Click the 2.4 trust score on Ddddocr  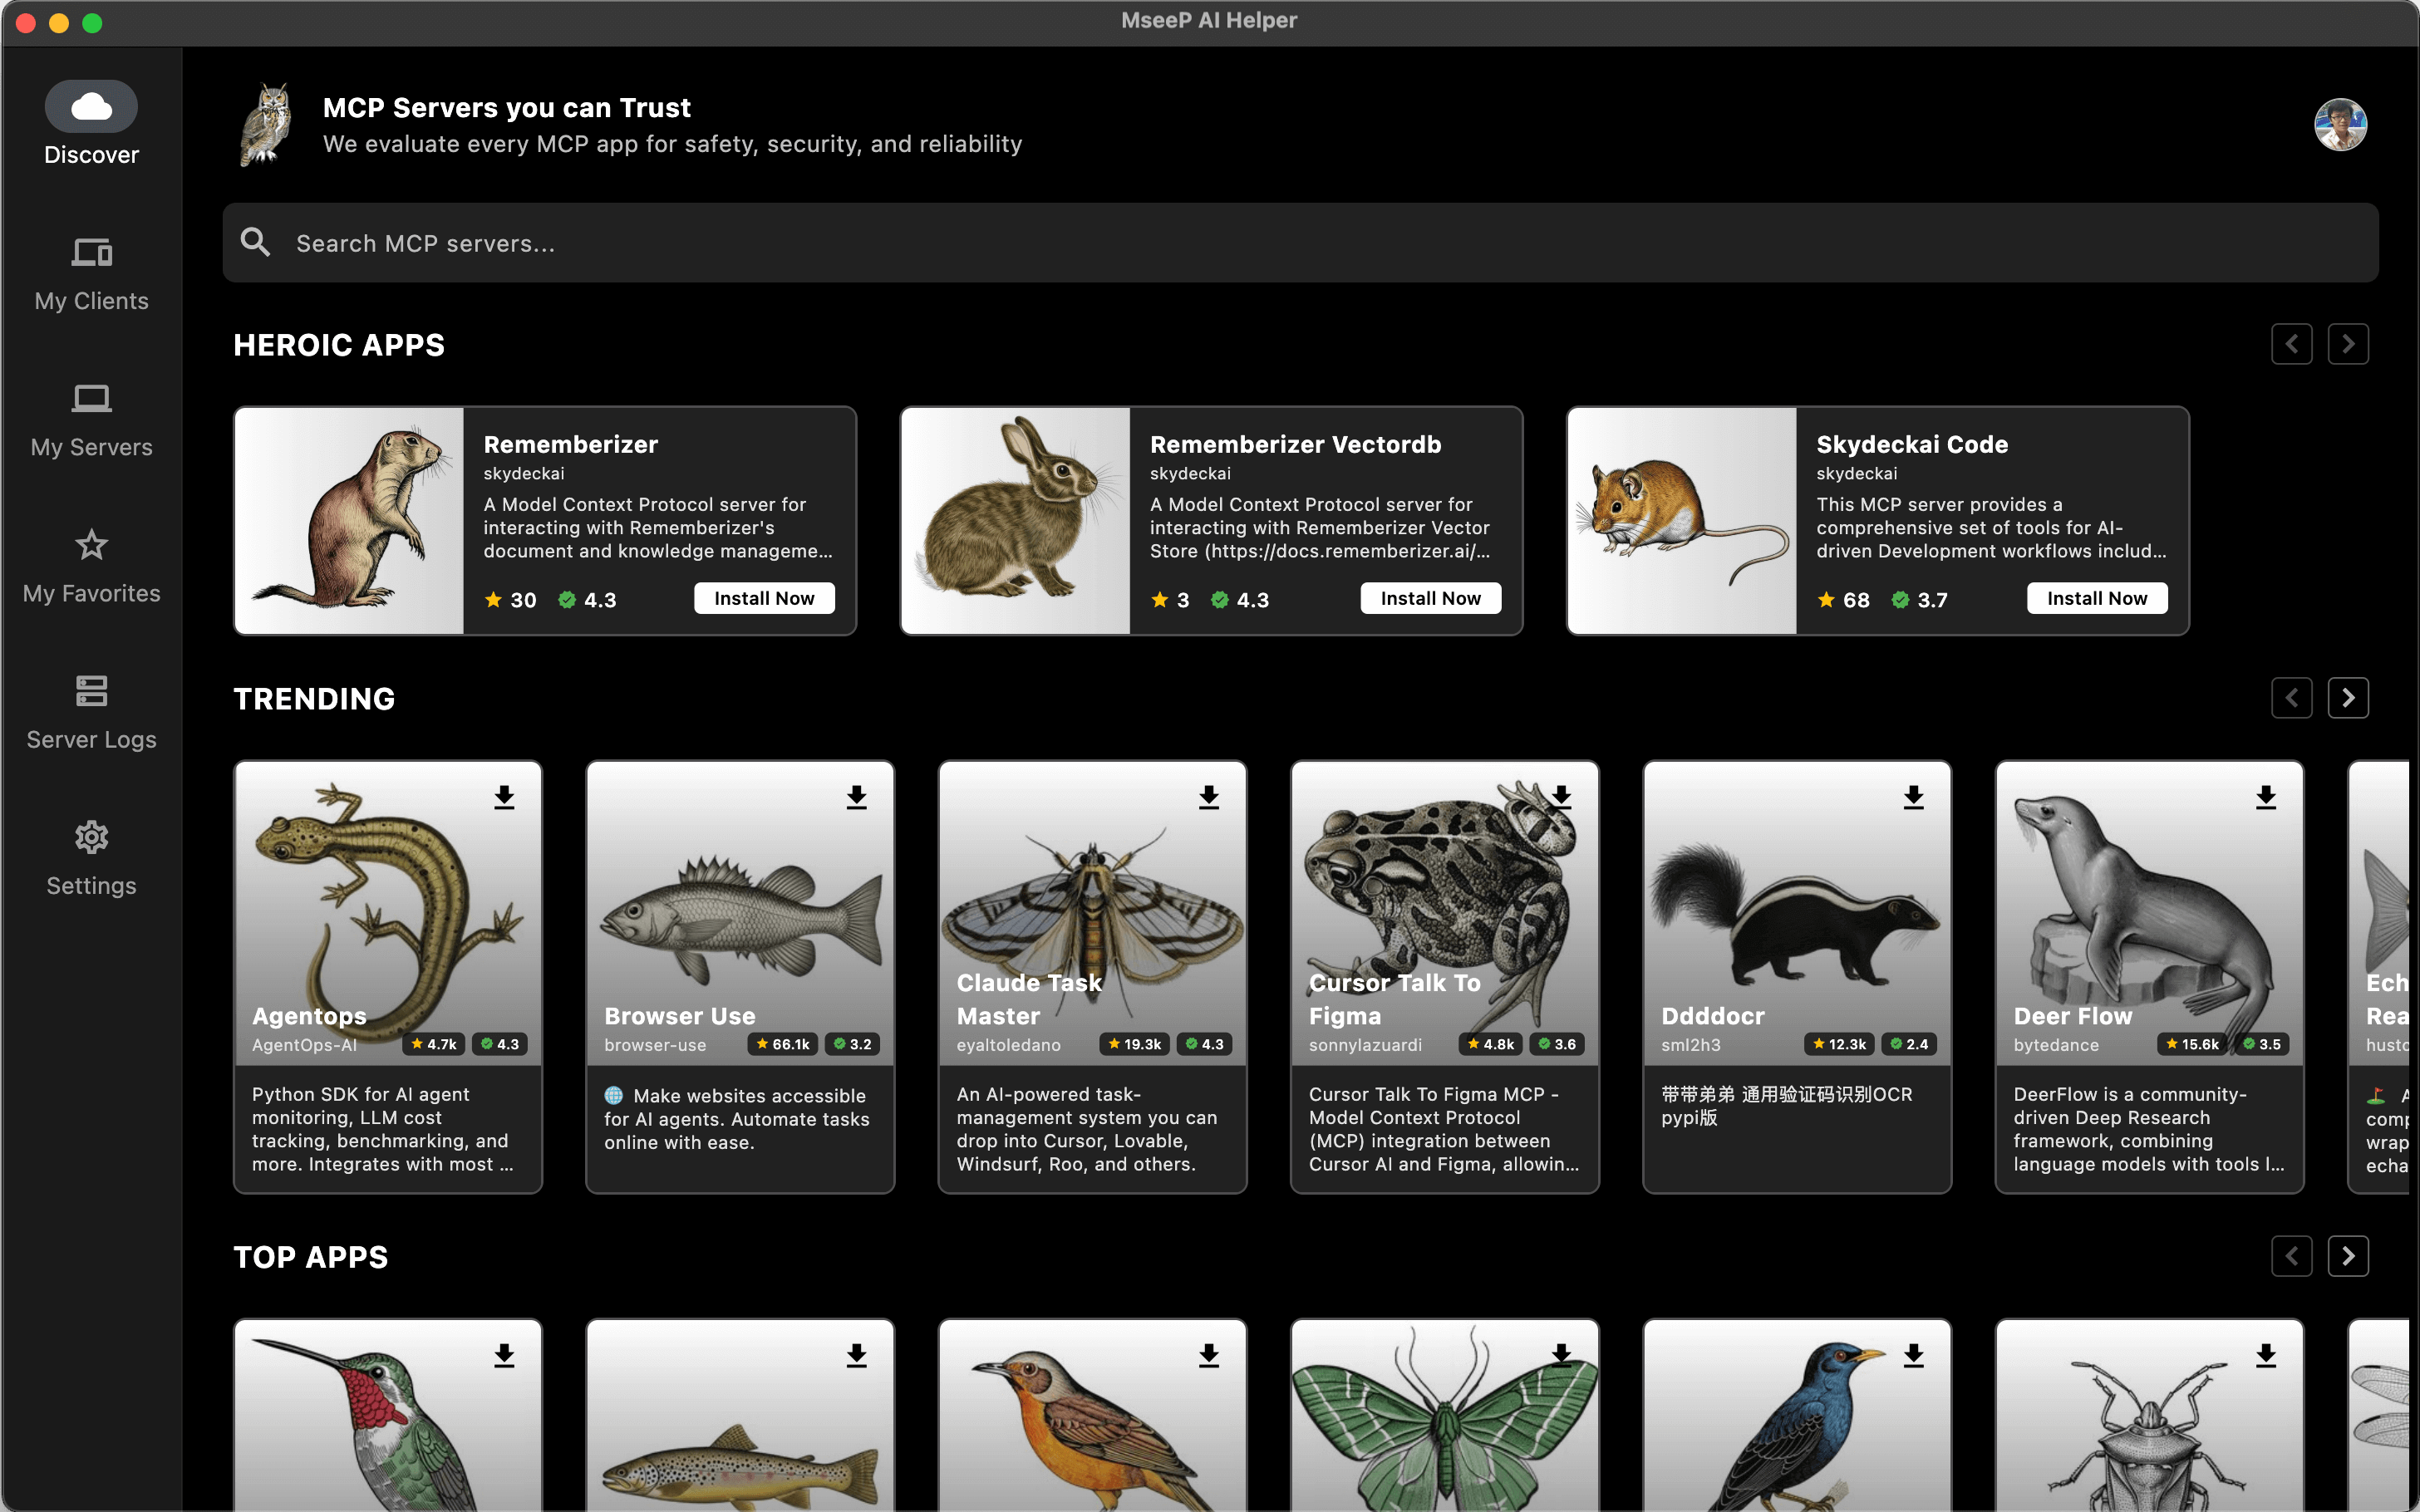(1909, 1044)
